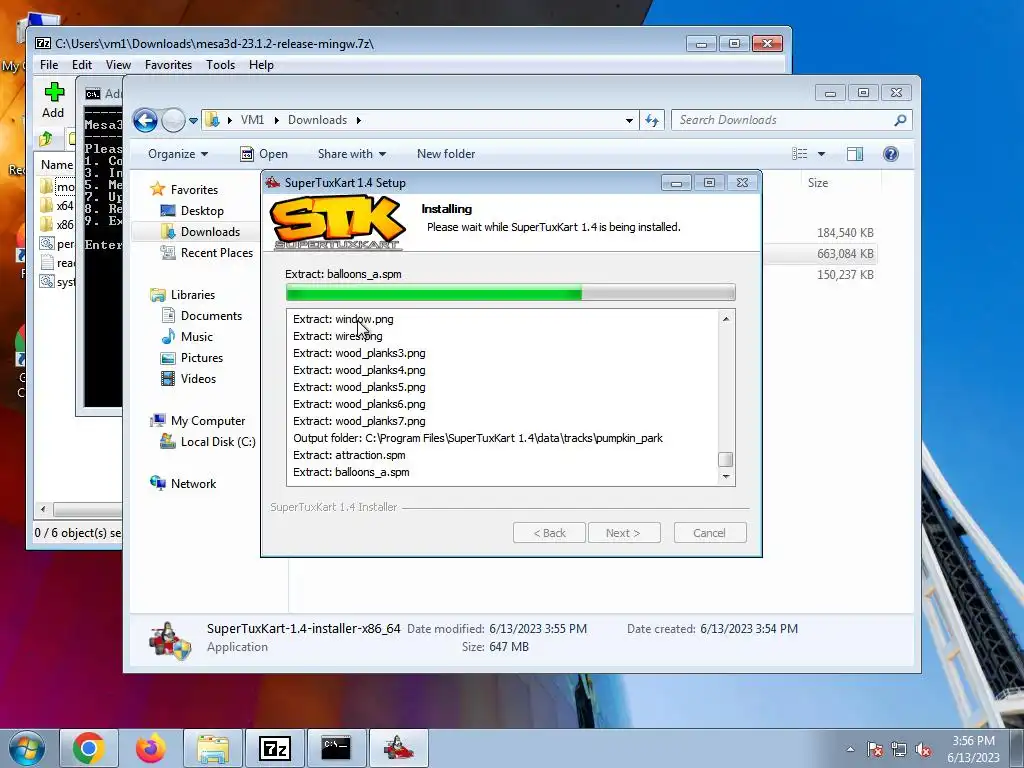Open the Share with dropdown
Viewport: 1024px width, 768px height.
click(x=352, y=154)
